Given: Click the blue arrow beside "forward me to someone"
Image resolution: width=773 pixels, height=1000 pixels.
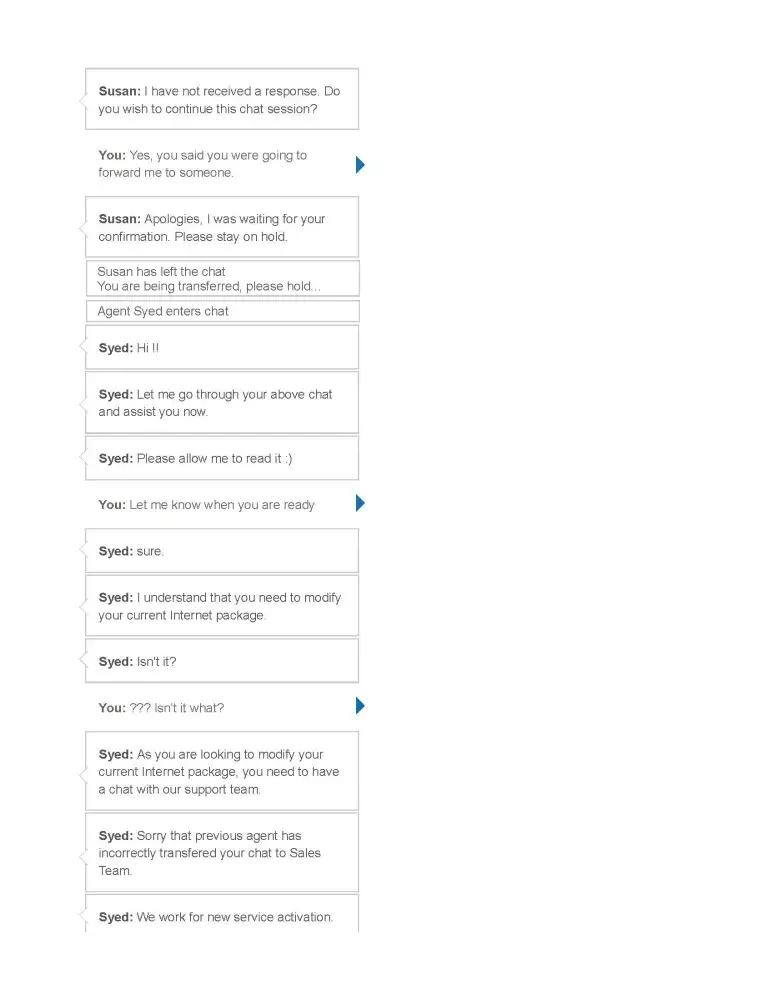Looking at the screenshot, I should [360, 165].
